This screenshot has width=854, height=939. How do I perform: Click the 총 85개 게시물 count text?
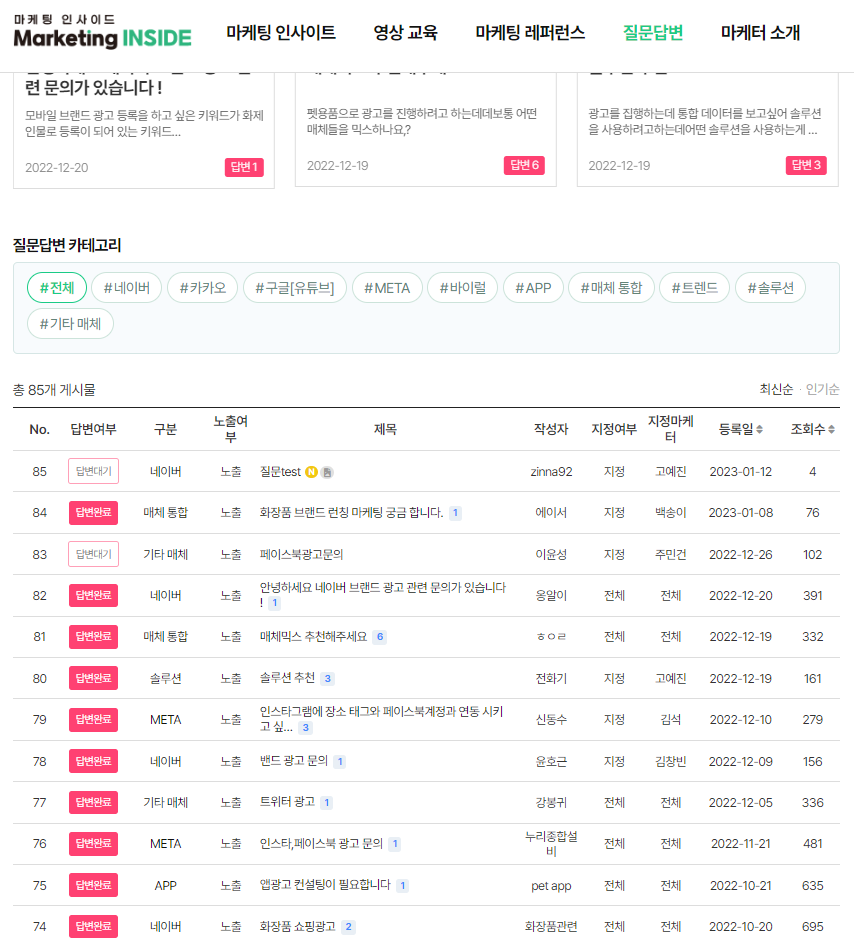click(54, 390)
